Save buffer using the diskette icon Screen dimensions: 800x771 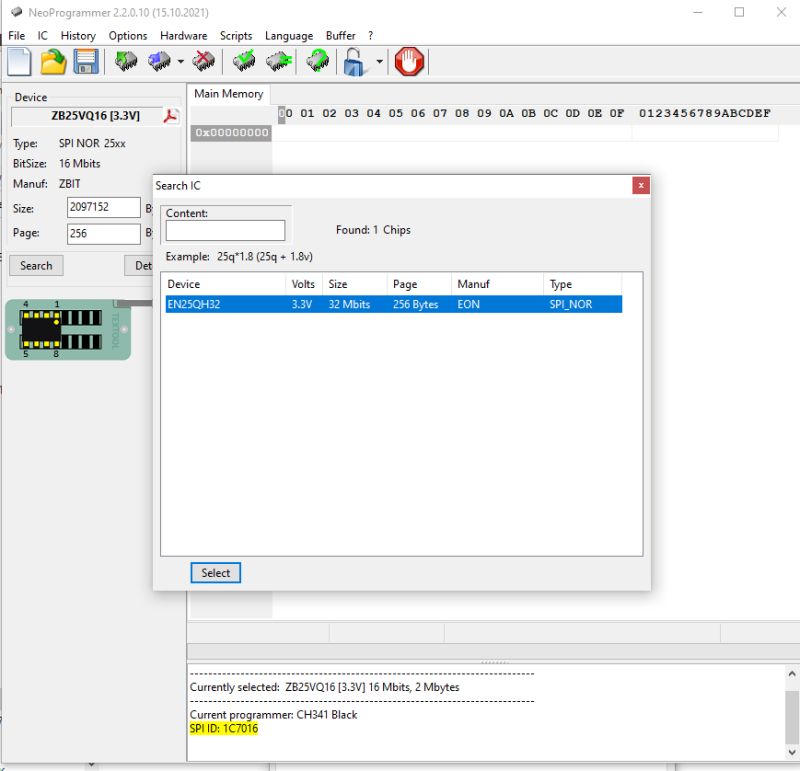[x=88, y=61]
